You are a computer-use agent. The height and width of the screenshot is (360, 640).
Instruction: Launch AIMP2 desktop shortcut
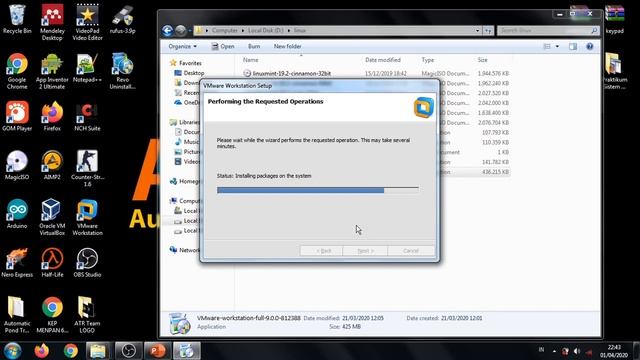click(x=52, y=165)
